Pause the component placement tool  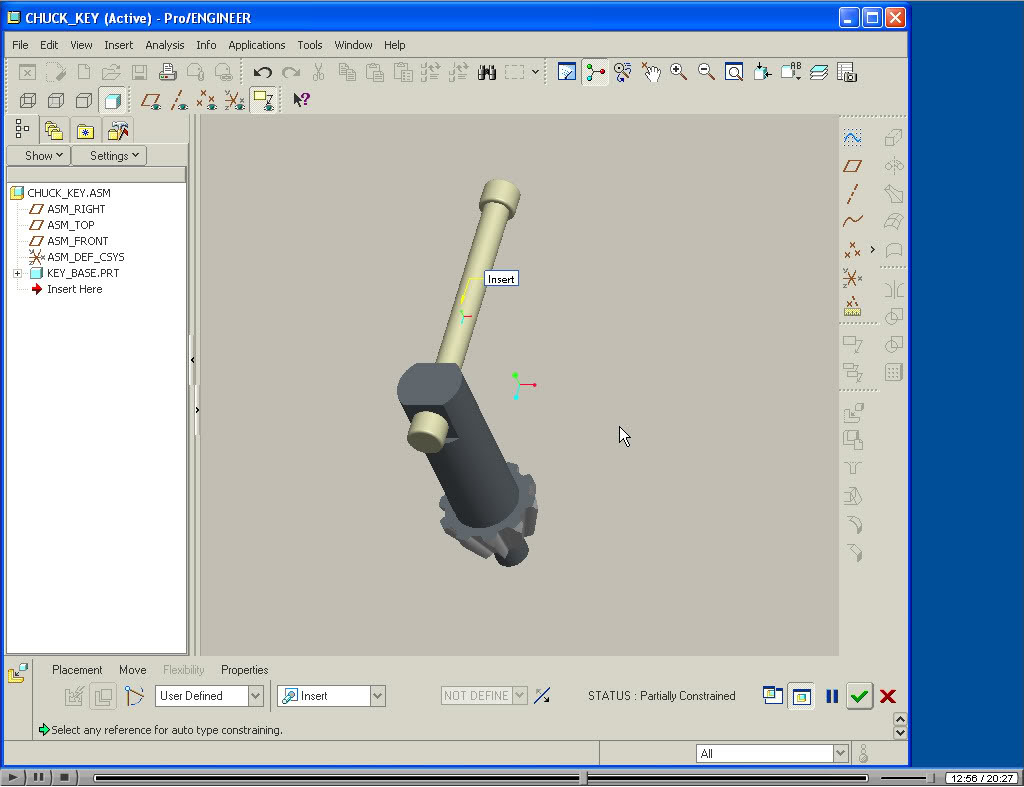(831, 696)
